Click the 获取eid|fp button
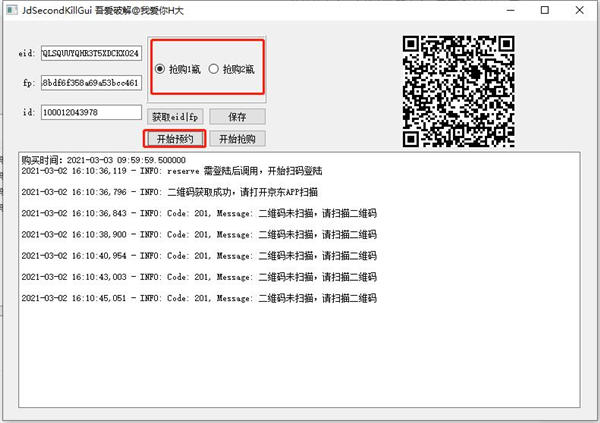600x423 pixels. coord(175,117)
